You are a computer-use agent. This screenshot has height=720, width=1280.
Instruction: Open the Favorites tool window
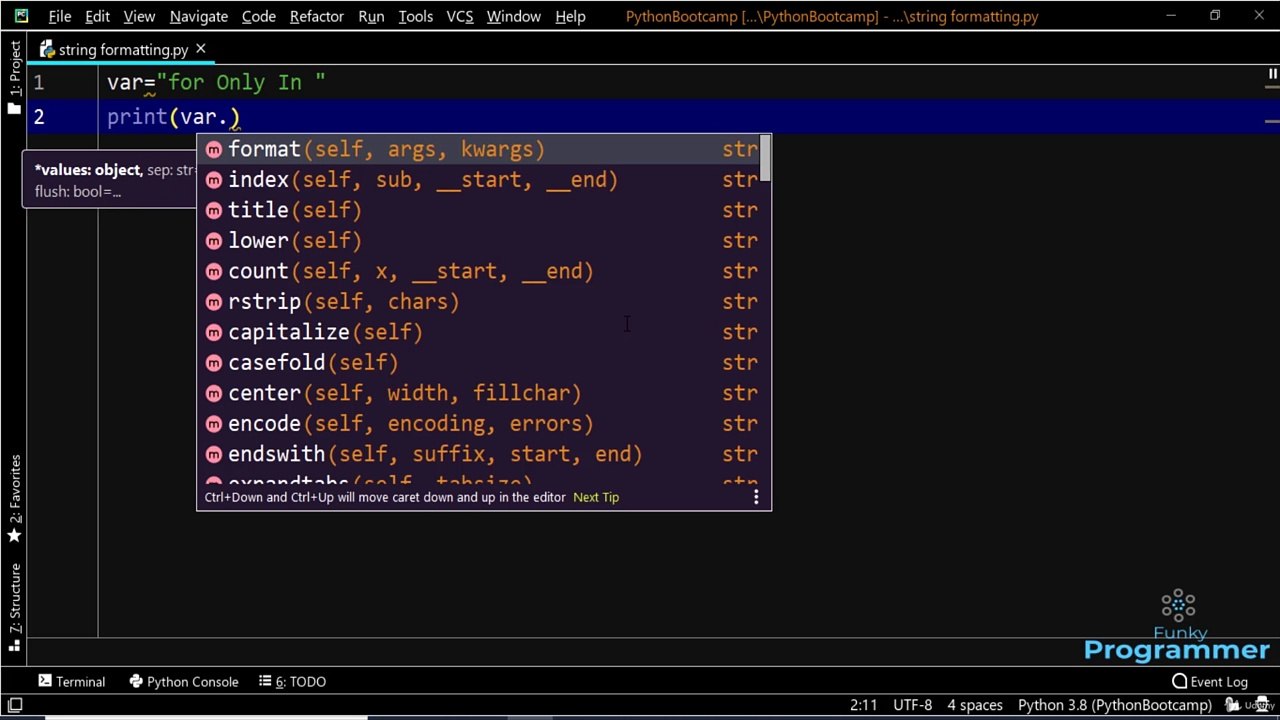click(14, 498)
